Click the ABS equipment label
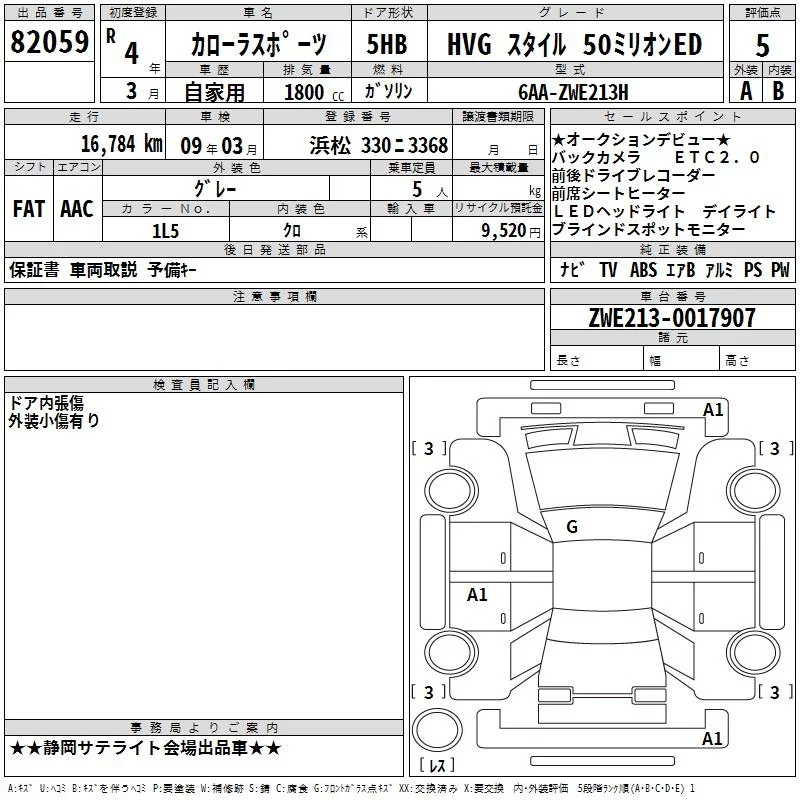800x800 pixels. (x=643, y=269)
